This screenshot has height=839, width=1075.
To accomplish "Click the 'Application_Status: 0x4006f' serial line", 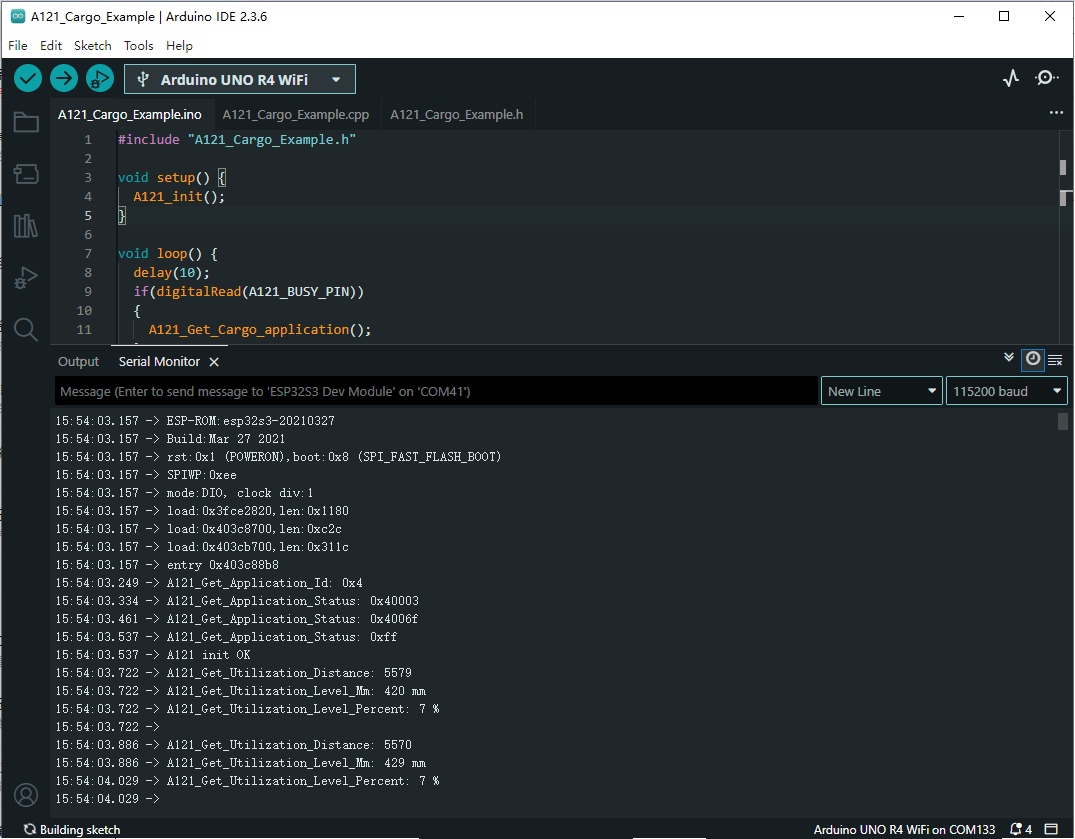I will (293, 619).
